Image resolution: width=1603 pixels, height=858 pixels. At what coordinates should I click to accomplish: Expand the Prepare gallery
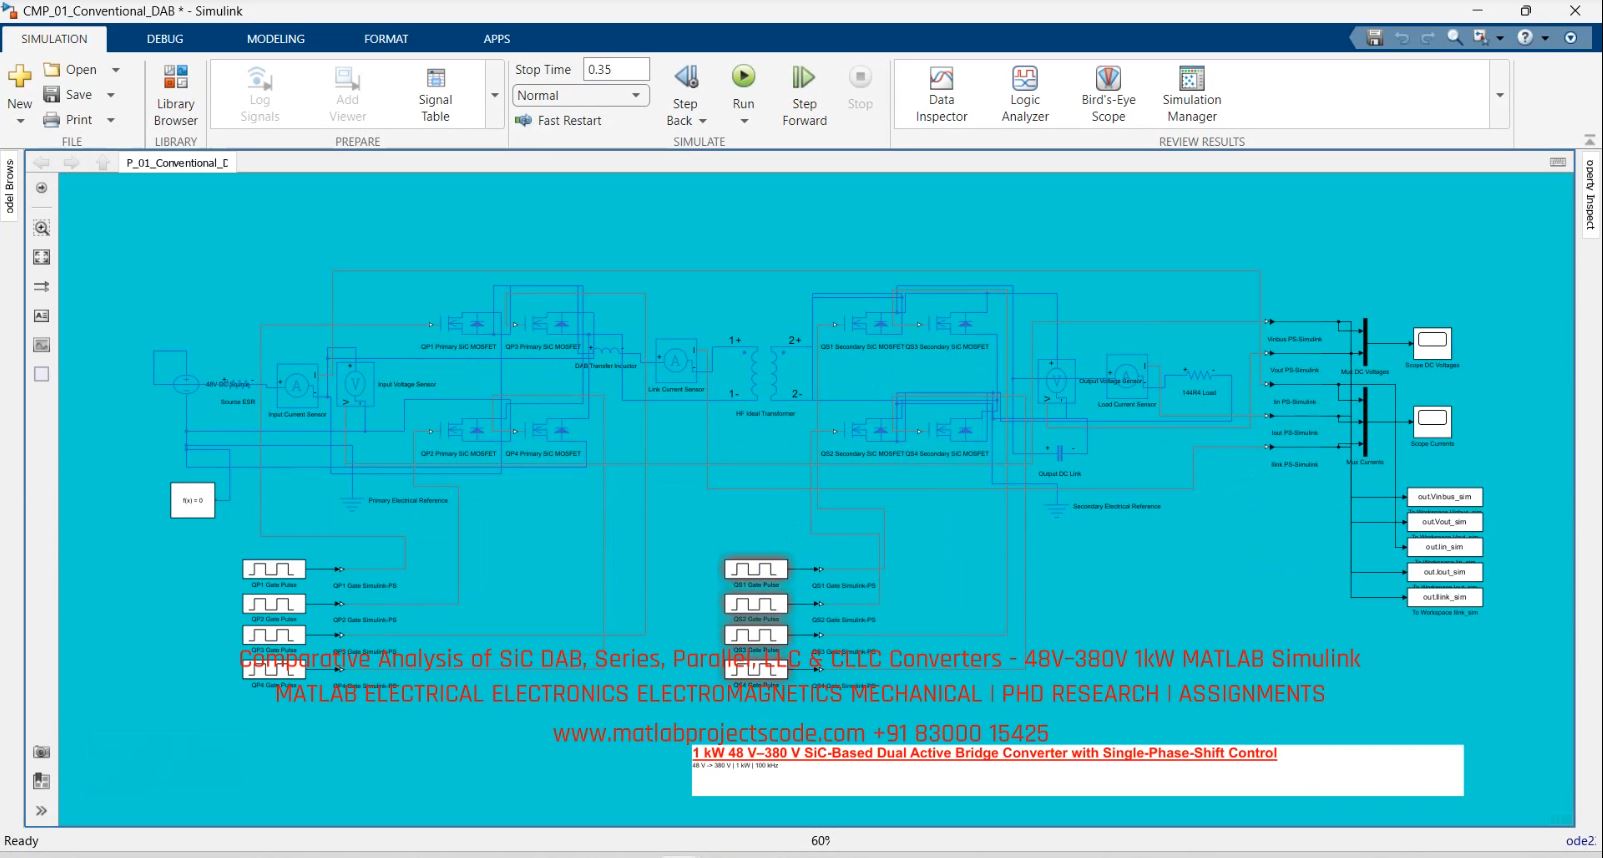pyautogui.click(x=495, y=95)
